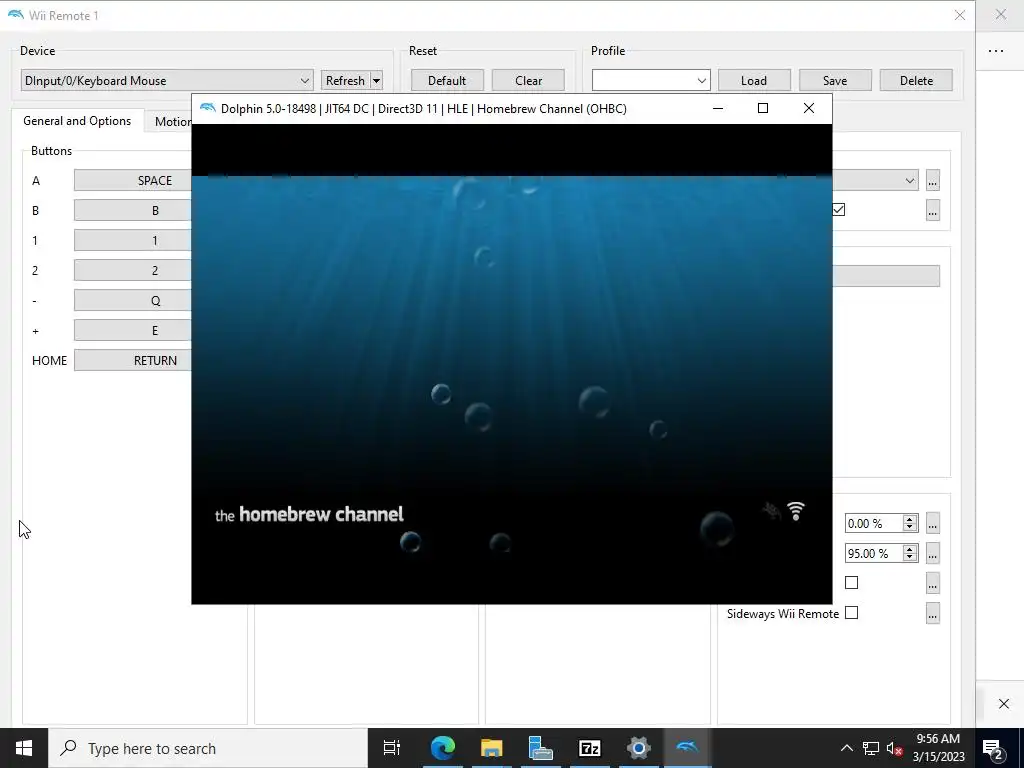Screen dimensions: 1024x768
Task: Delete the selected profile
Action: [x=916, y=80]
